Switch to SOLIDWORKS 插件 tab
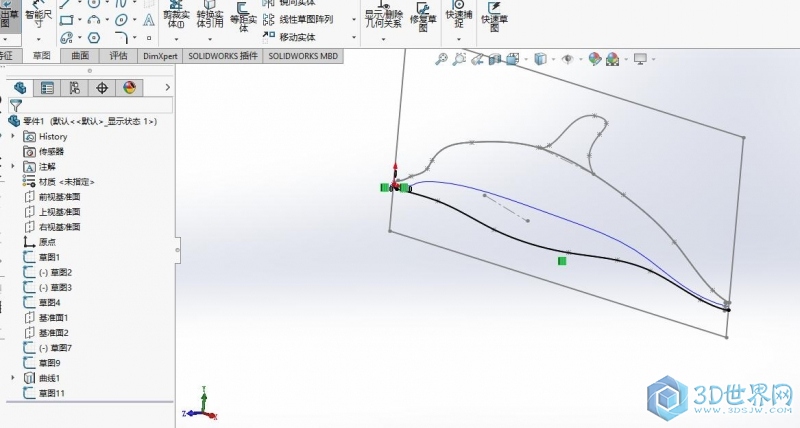 coord(223,56)
